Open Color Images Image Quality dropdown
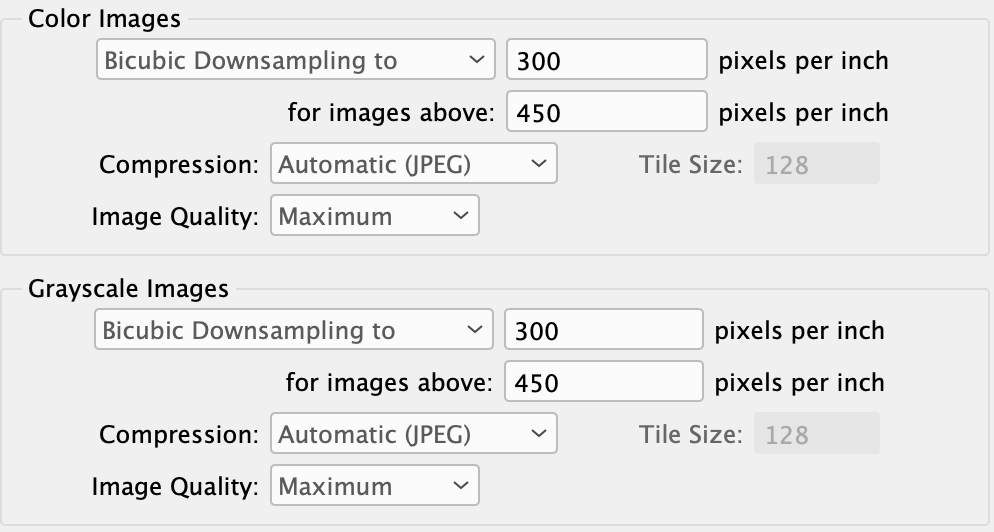 pyautogui.click(x=375, y=216)
